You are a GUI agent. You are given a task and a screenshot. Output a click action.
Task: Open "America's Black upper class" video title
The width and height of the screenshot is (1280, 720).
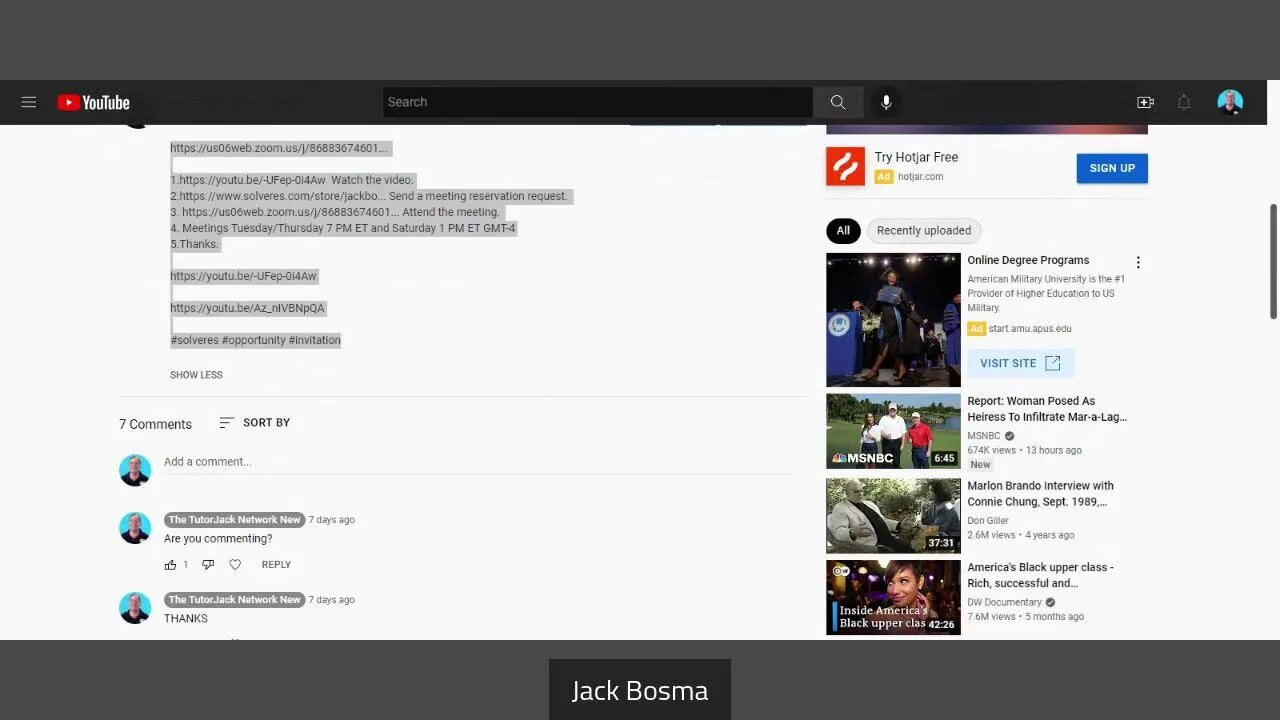click(1040, 575)
